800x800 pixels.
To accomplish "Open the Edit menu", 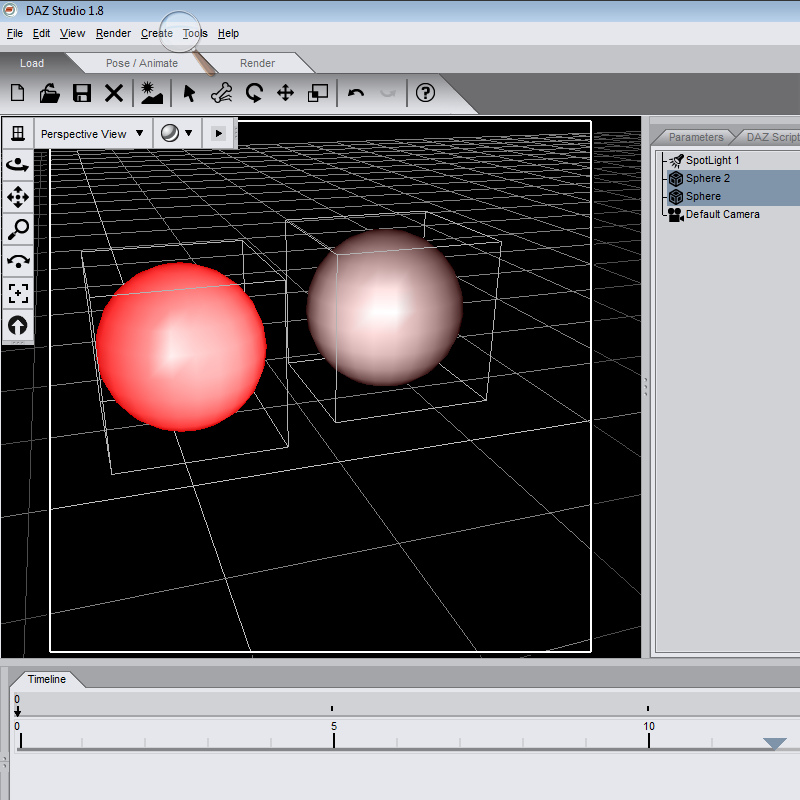I will click(41, 33).
